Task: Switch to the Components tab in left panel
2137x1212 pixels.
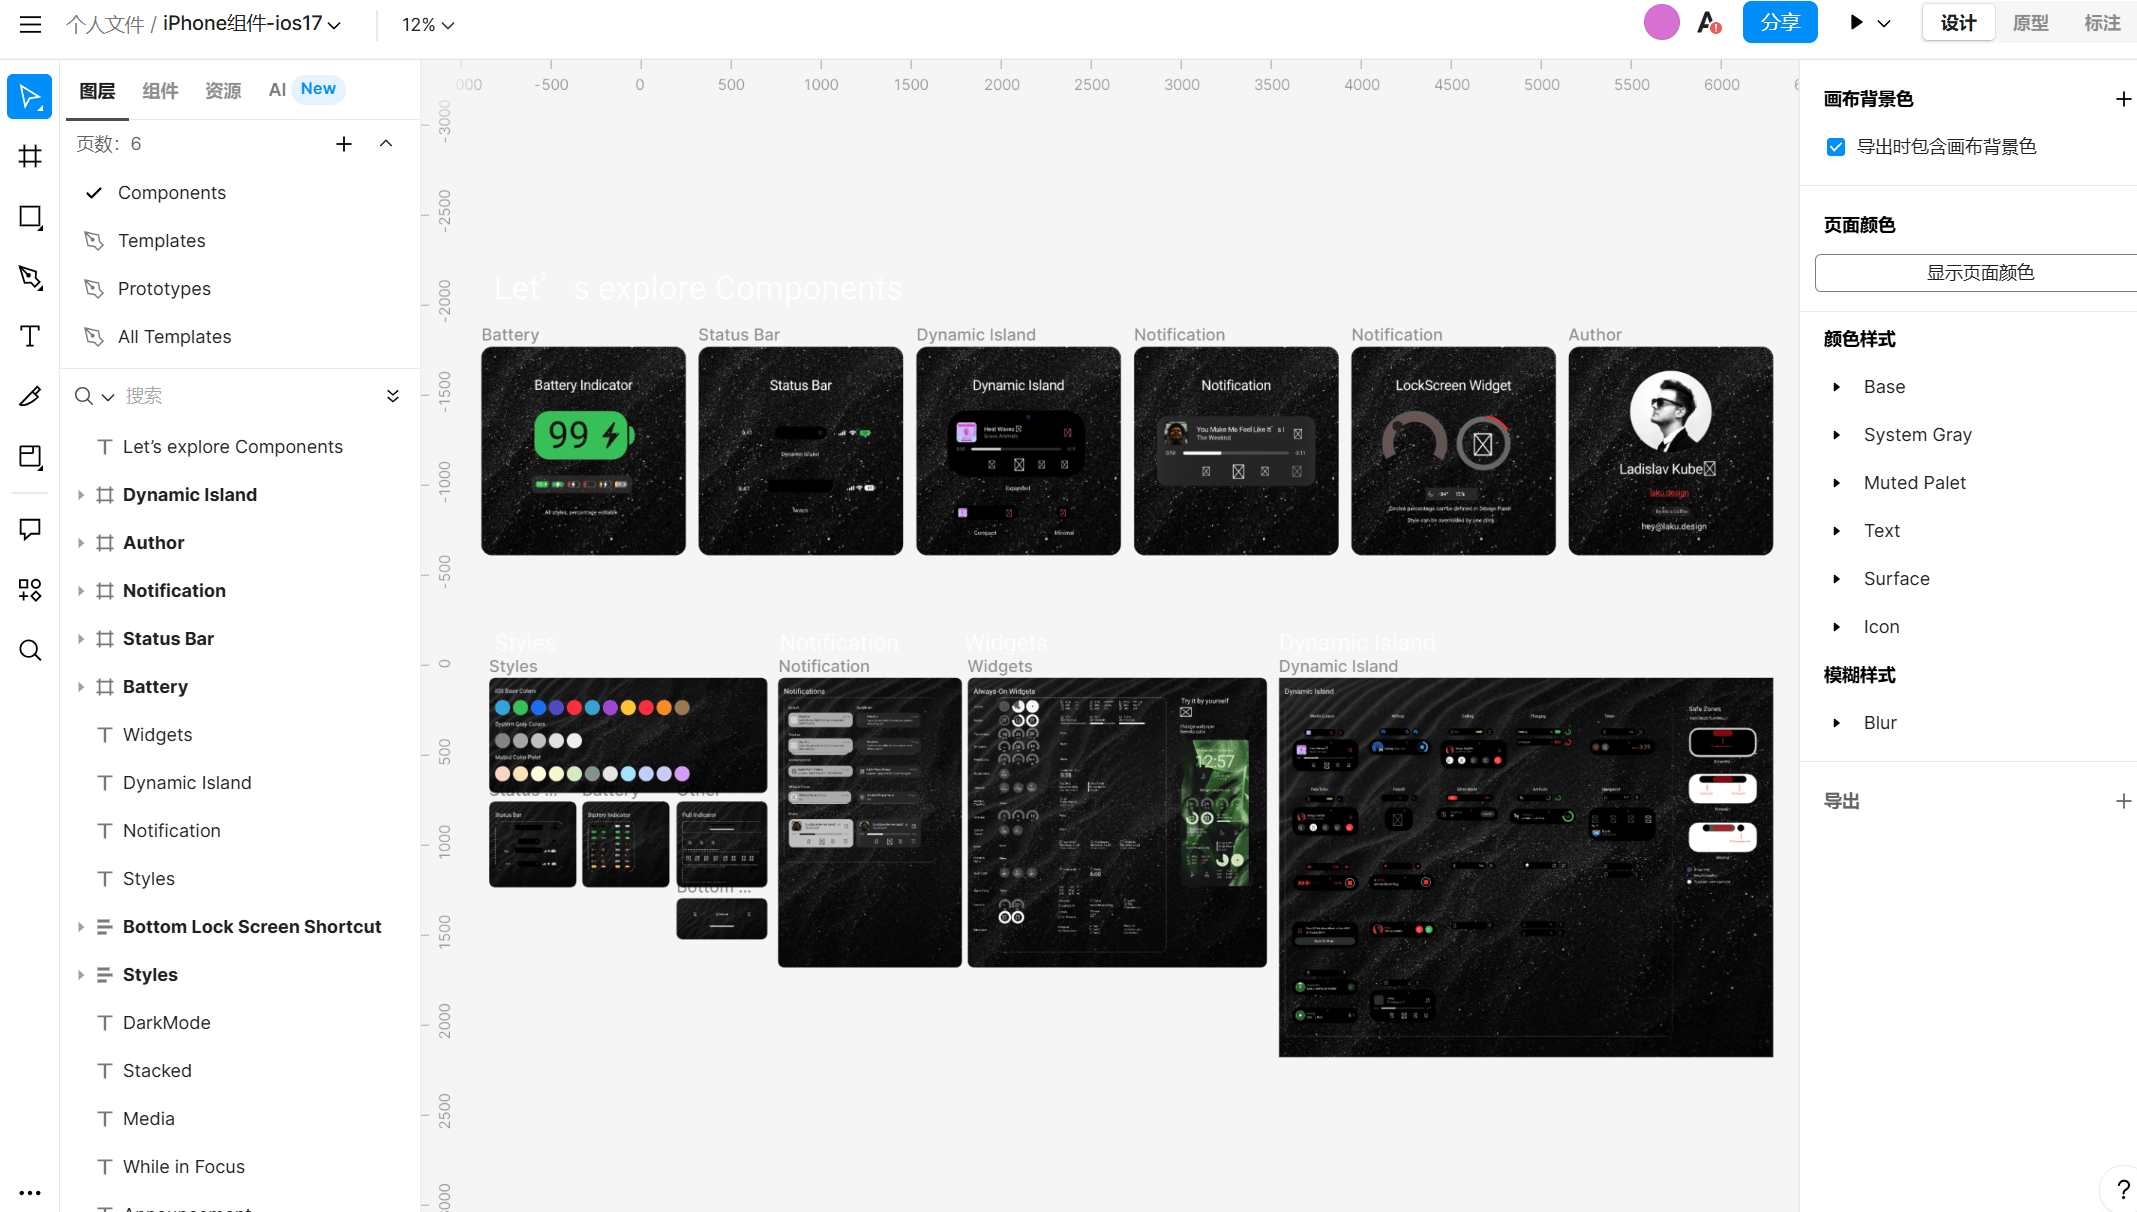Action: point(160,90)
